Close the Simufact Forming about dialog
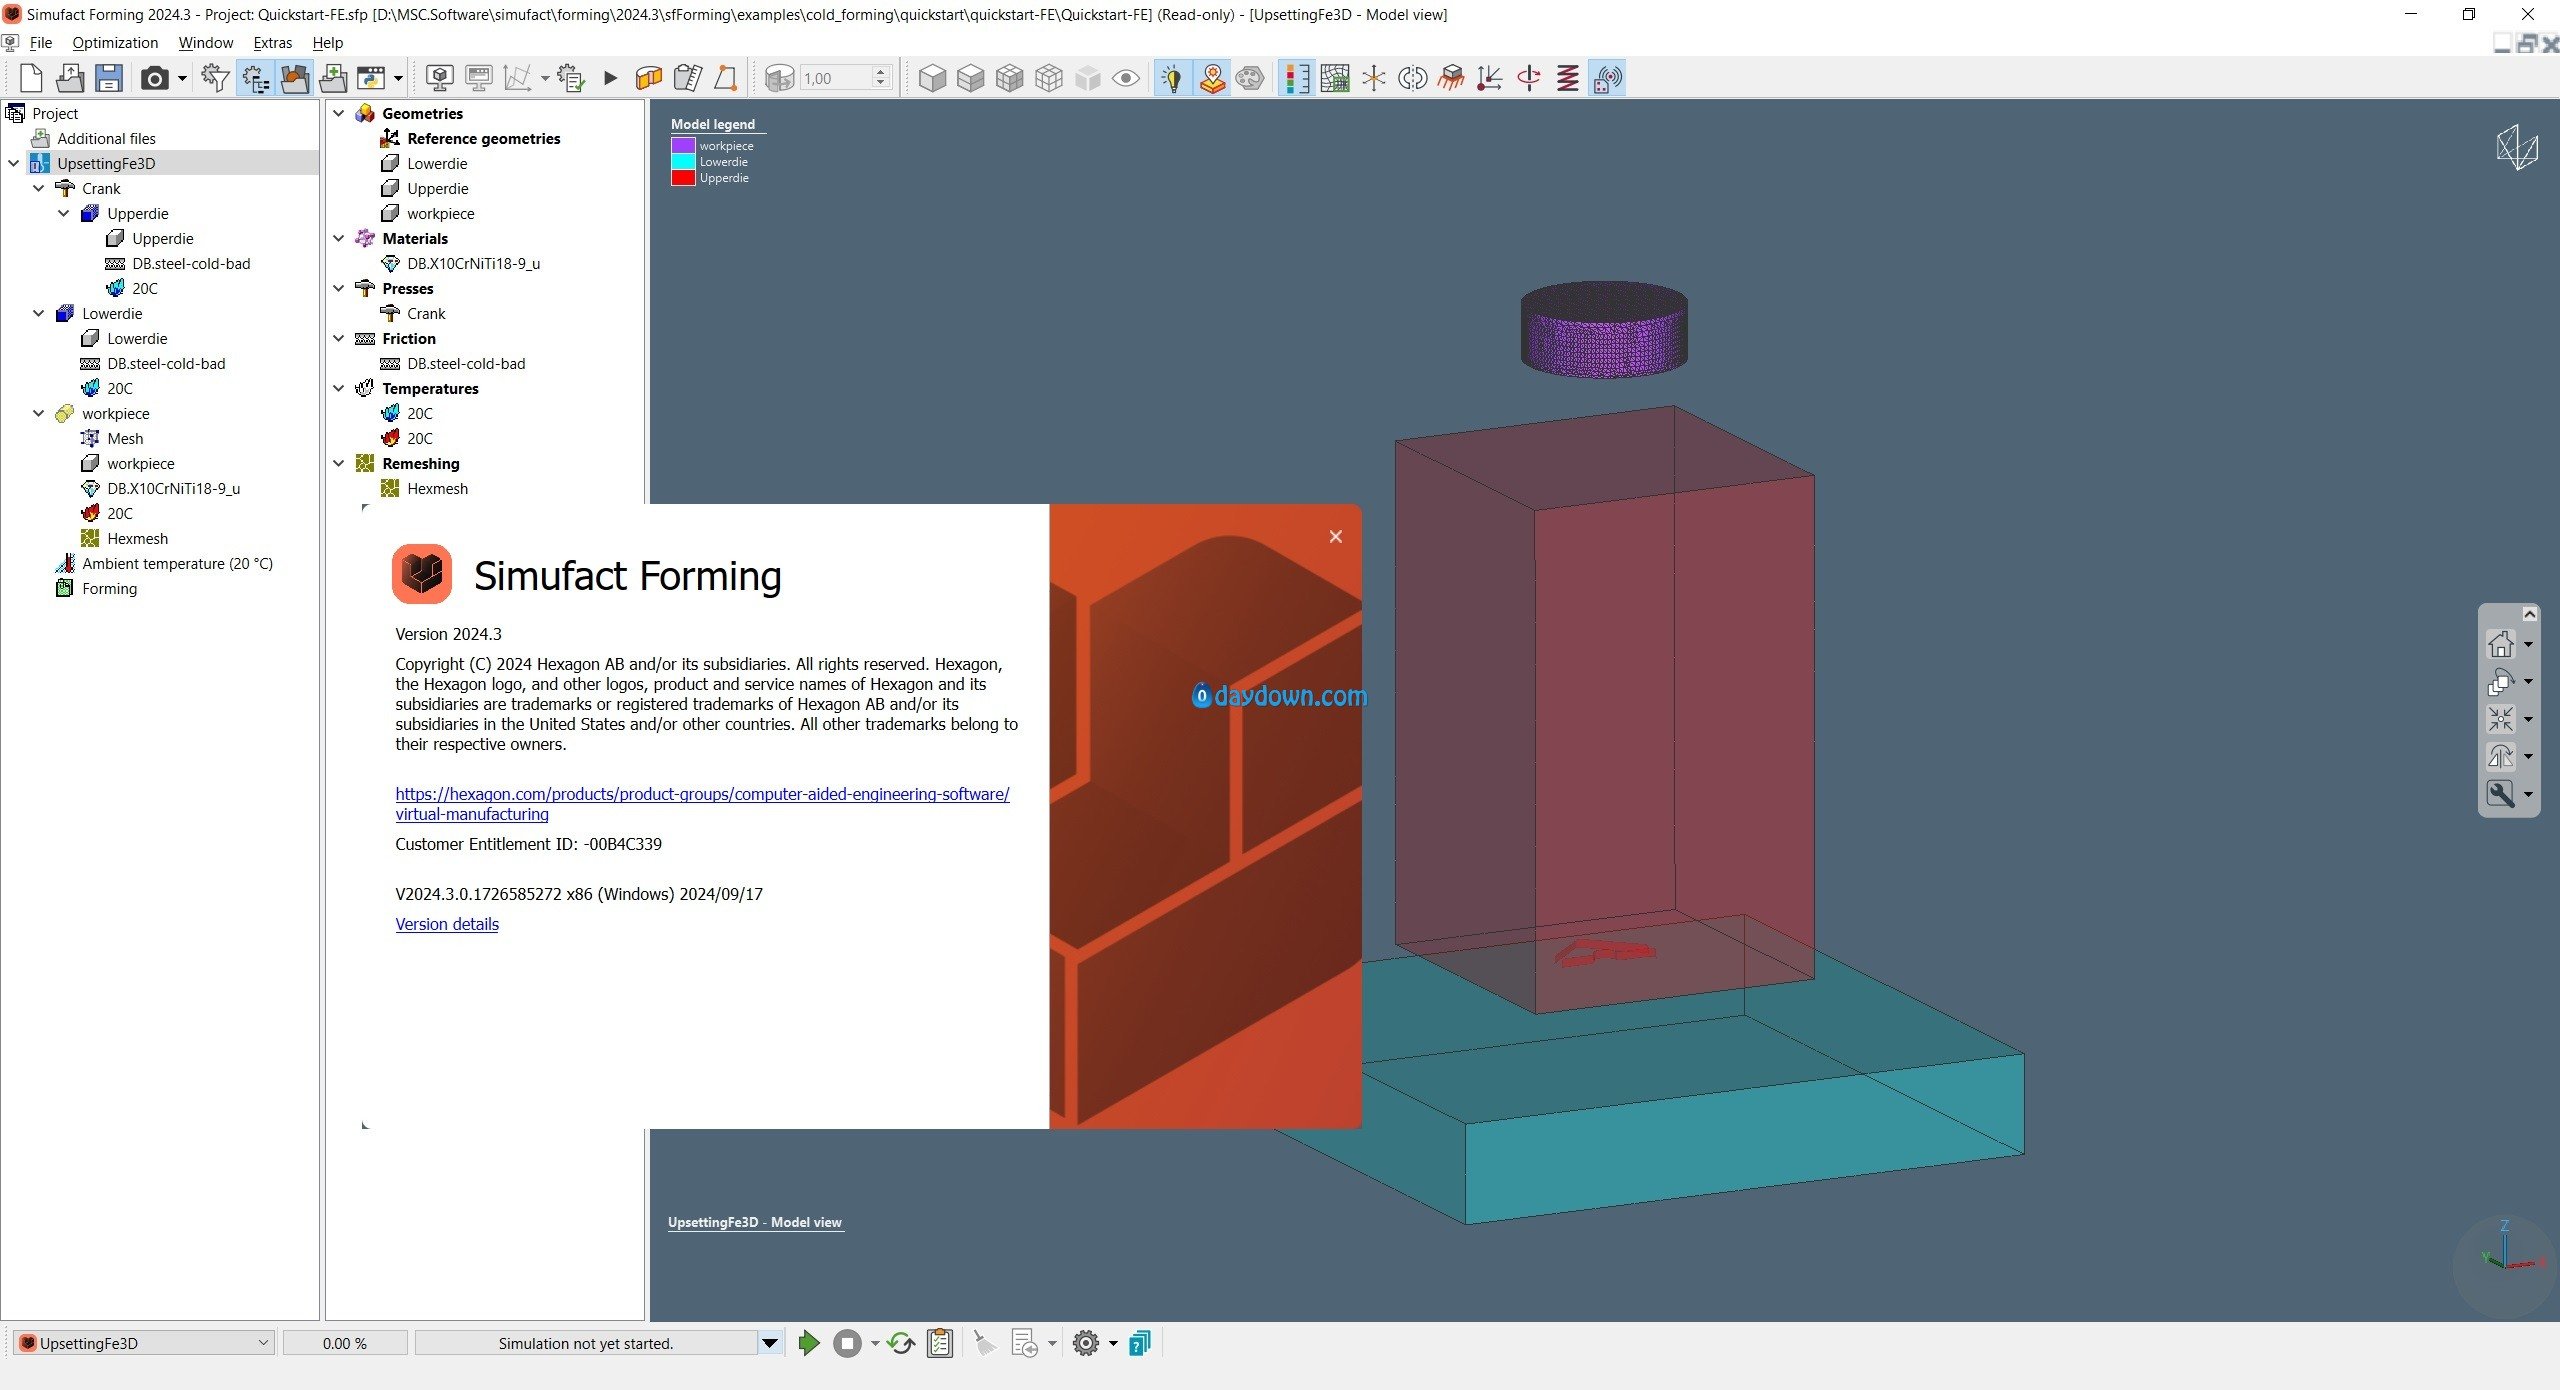Image resolution: width=2560 pixels, height=1390 pixels. pyautogui.click(x=1335, y=537)
